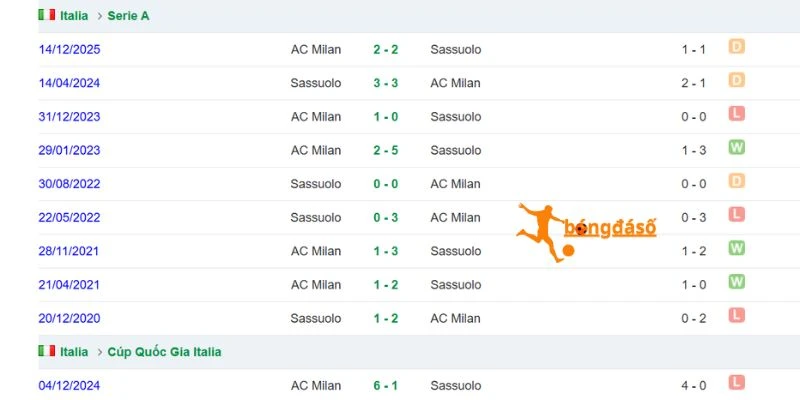Click the W result badge for 21/04/2021
The height and width of the screenshot is (400, 800).
tap(736, 282)
